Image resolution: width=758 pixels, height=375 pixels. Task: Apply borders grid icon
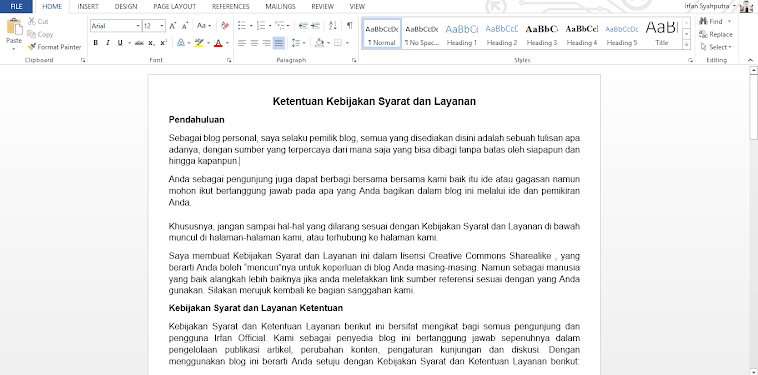(x=338, y=43)
